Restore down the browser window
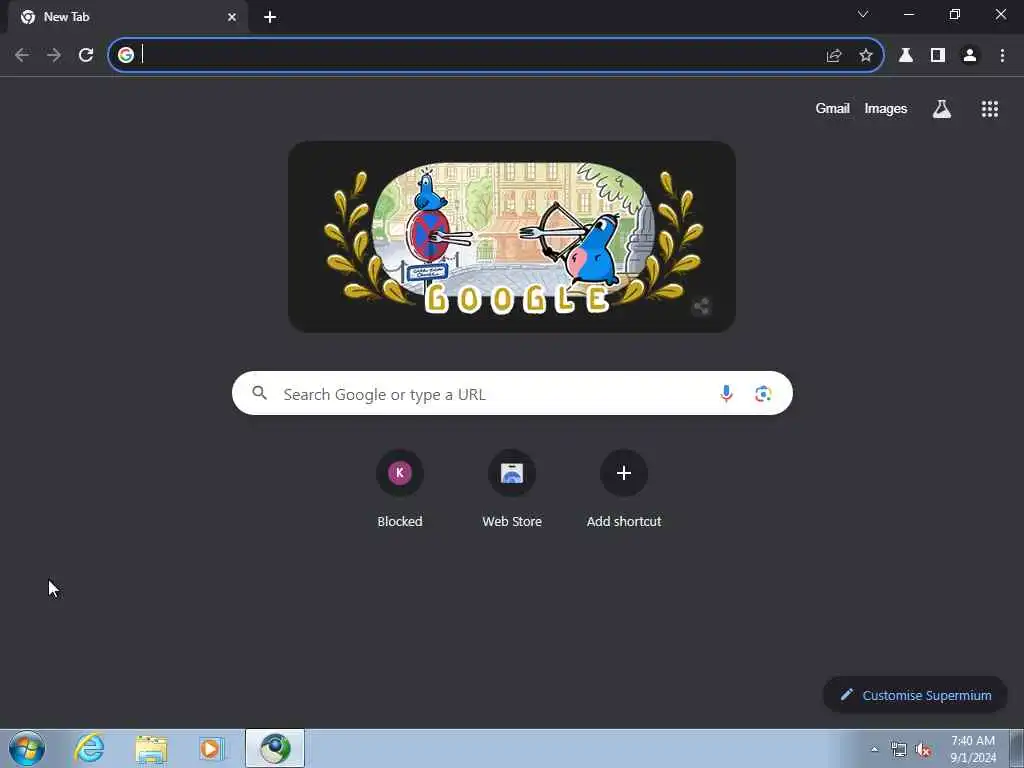The width and height of the screenshot is (1024, 768). tap(955, 14)
